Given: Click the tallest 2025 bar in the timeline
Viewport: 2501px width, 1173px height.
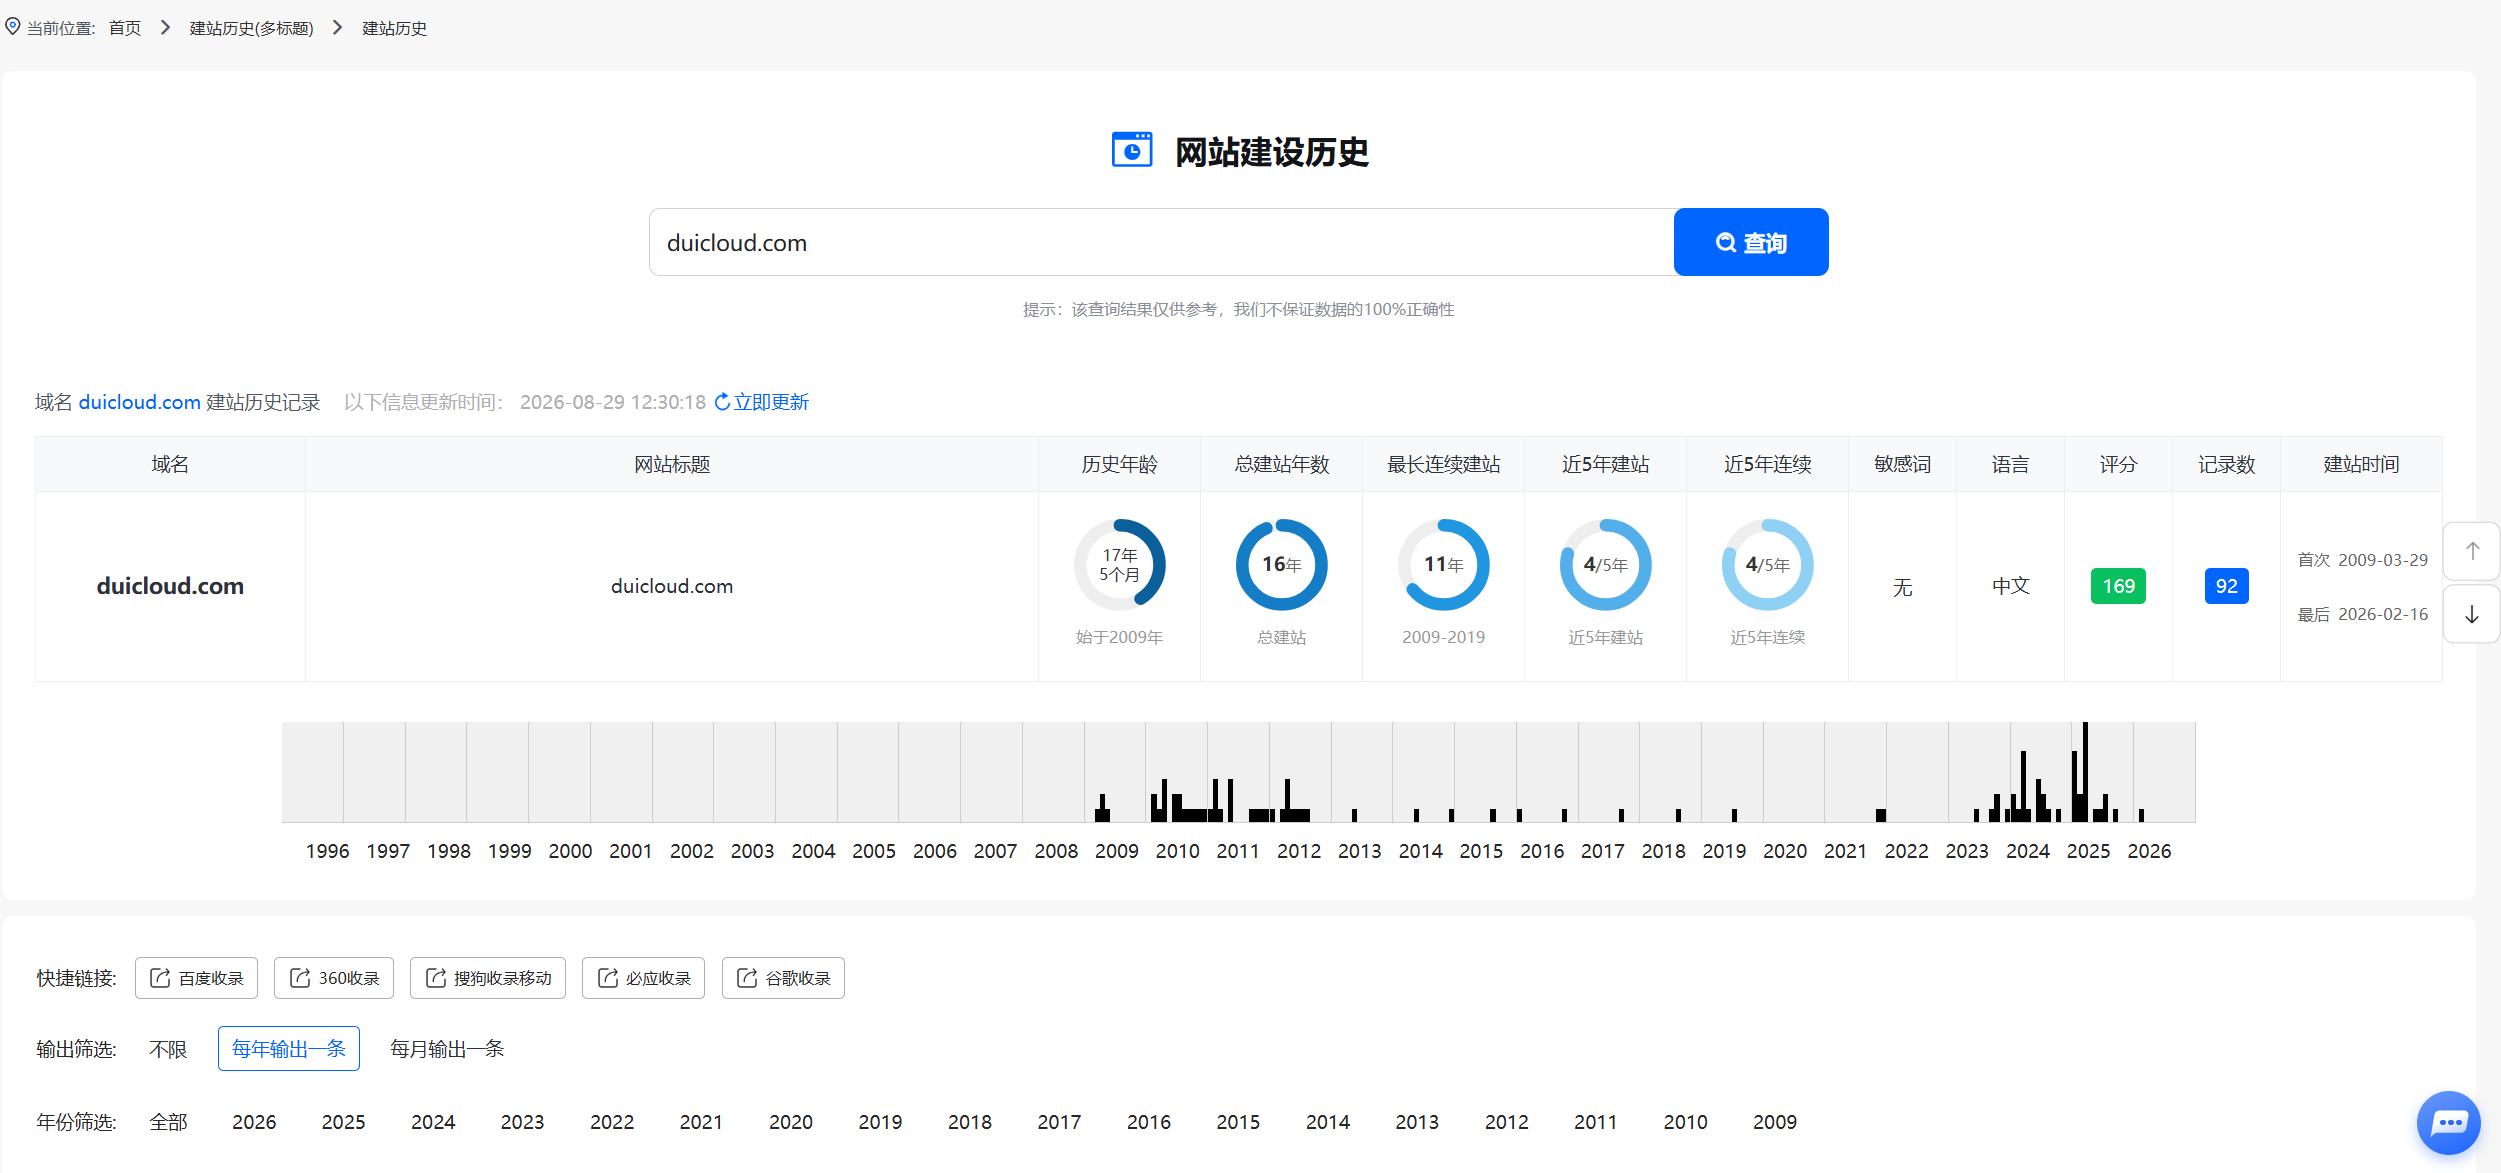Looking at the screenshot, I should tap(2085, 772).
